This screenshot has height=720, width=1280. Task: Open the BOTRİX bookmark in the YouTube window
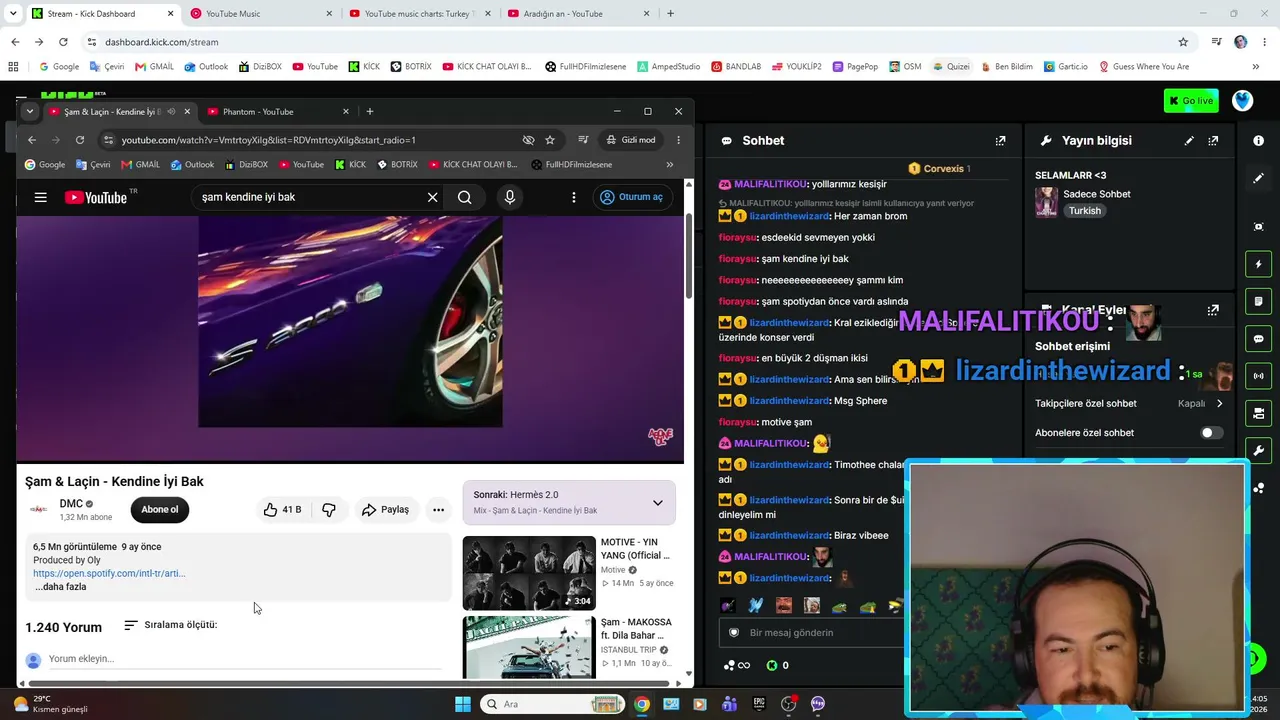click(x=398, y=165)
